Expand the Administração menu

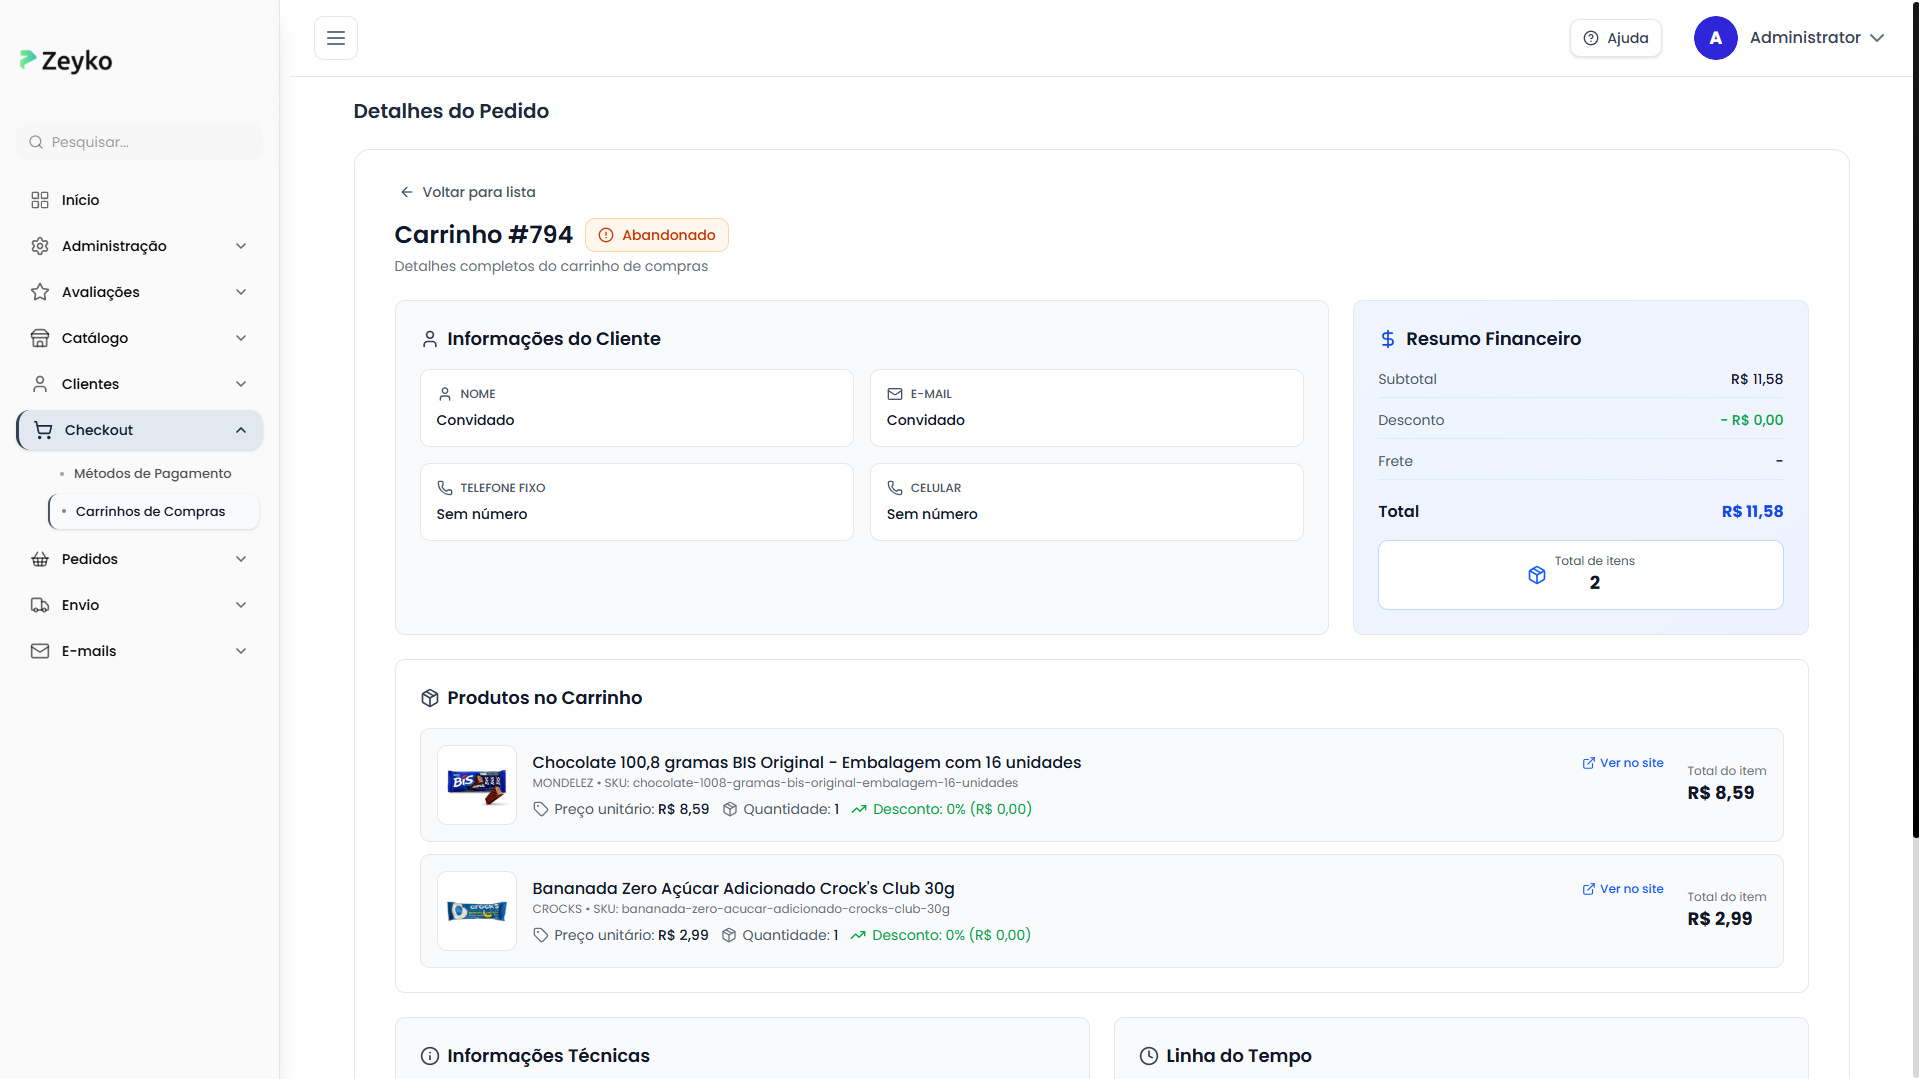(x=139, y=246)
